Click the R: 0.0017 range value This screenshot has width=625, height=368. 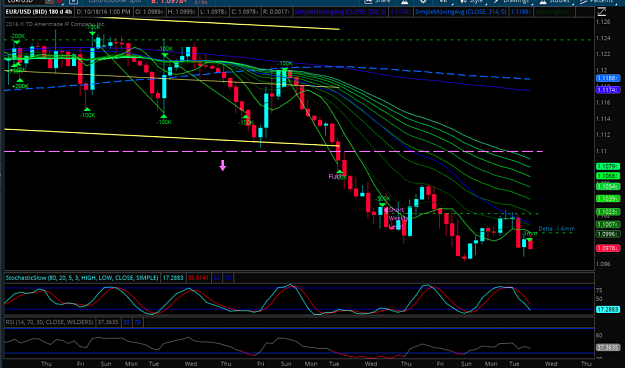[x=275, y=12]
